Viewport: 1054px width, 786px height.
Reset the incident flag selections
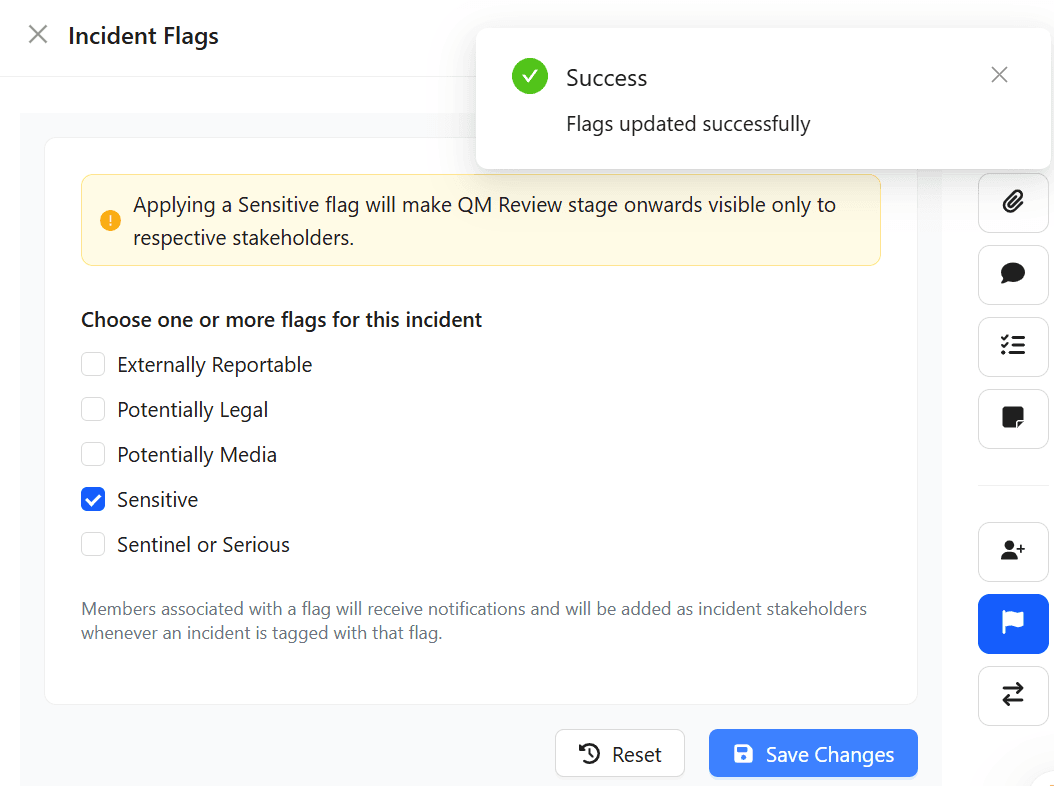(x=620, y=753)
